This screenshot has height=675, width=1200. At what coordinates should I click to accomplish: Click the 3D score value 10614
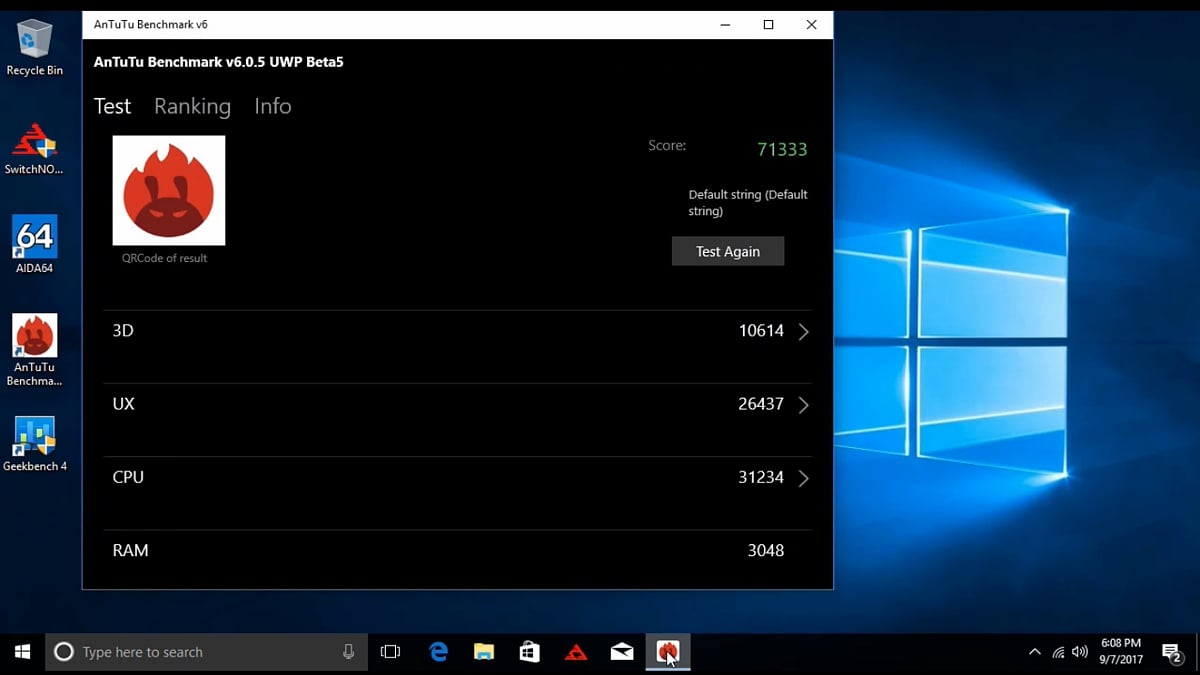[x=761, y=330]
